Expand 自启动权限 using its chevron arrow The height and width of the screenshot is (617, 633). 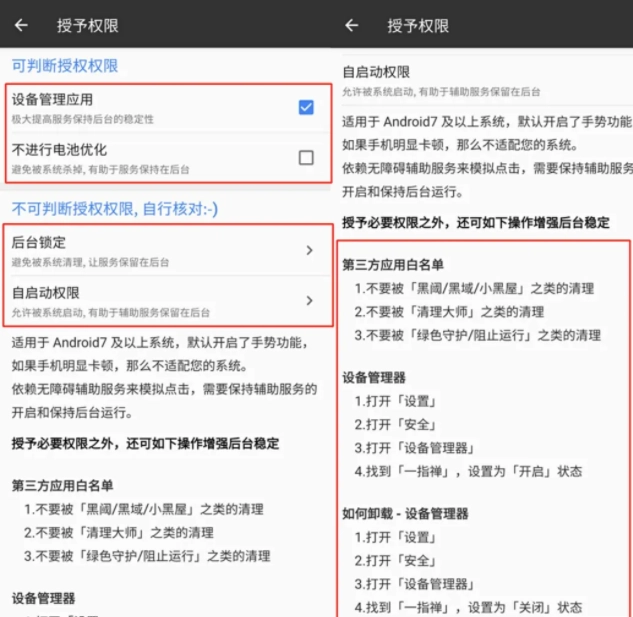pyautogui.click(x=308, y=300)
